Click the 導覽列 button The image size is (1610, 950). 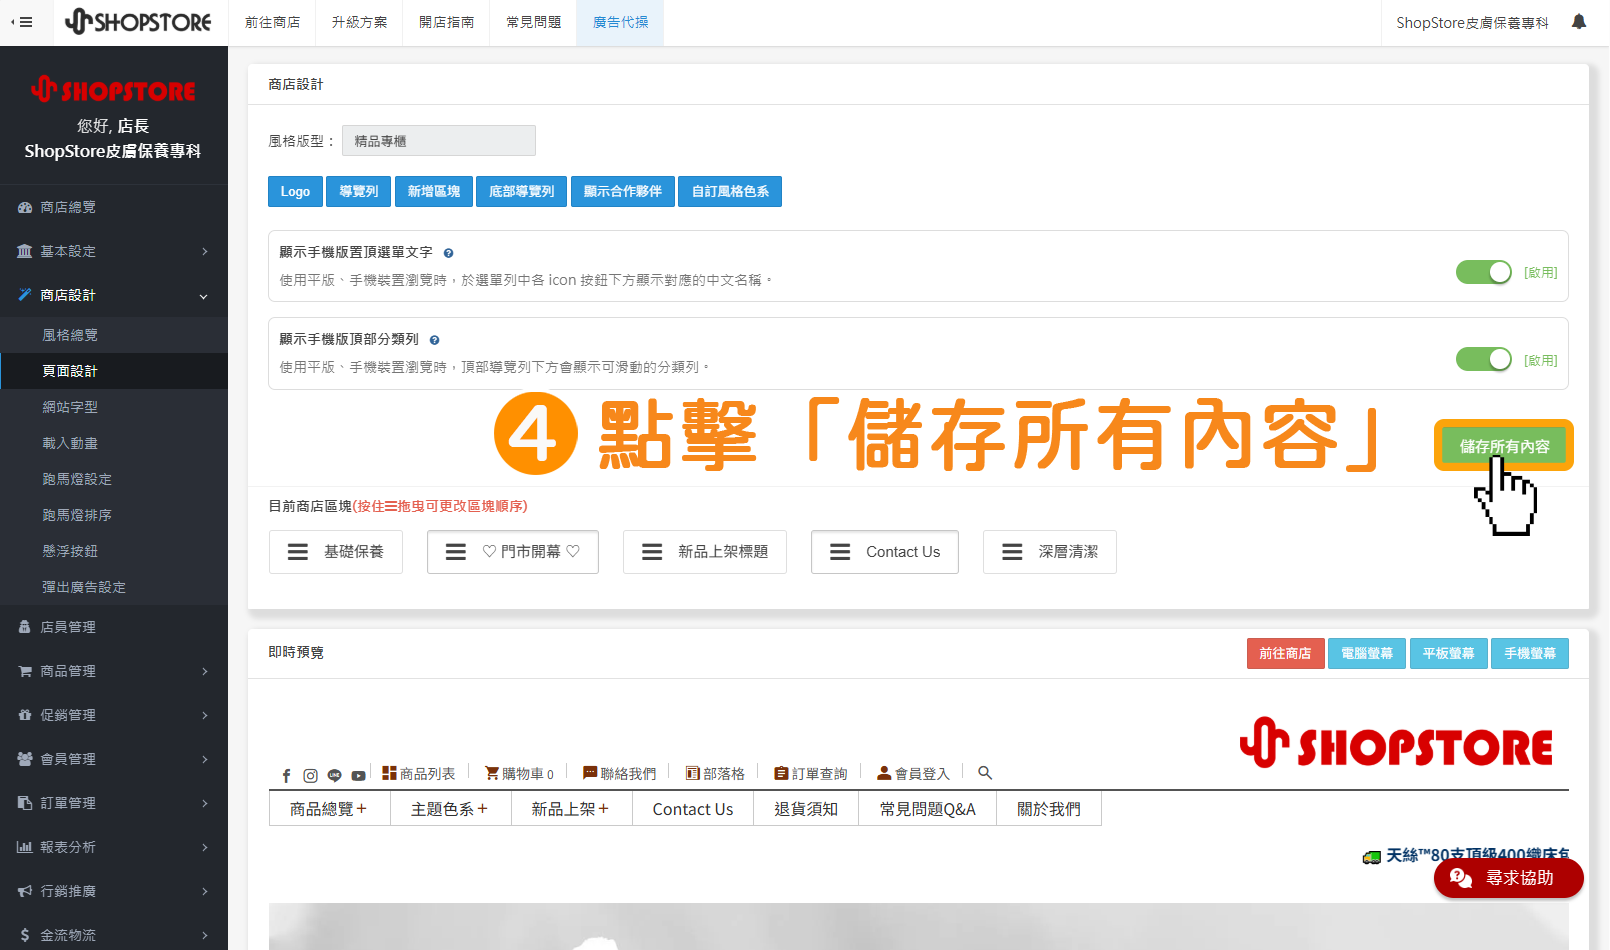359,191
